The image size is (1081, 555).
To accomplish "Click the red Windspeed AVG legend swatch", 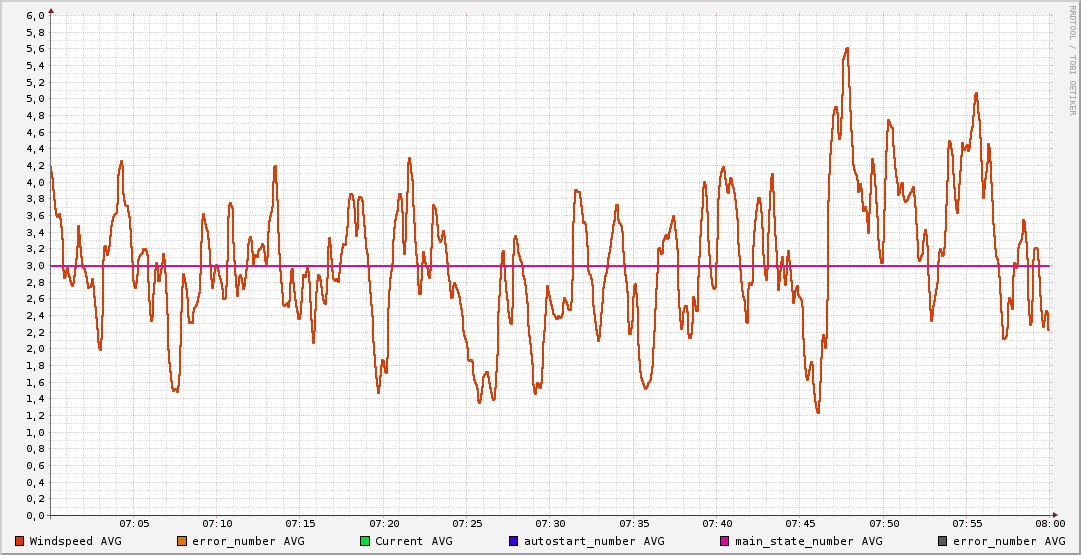I will 20,541.
